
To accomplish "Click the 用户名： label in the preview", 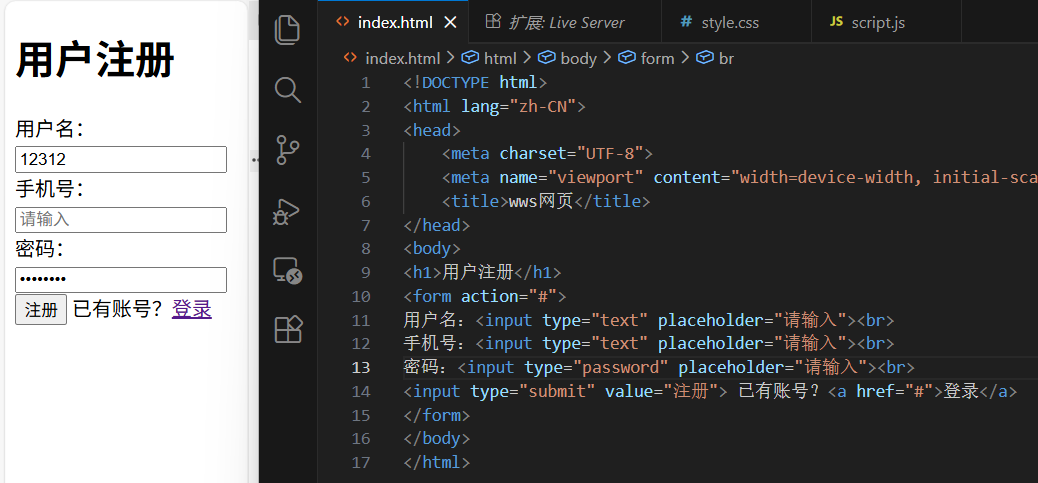I will (x=50, y=128).
